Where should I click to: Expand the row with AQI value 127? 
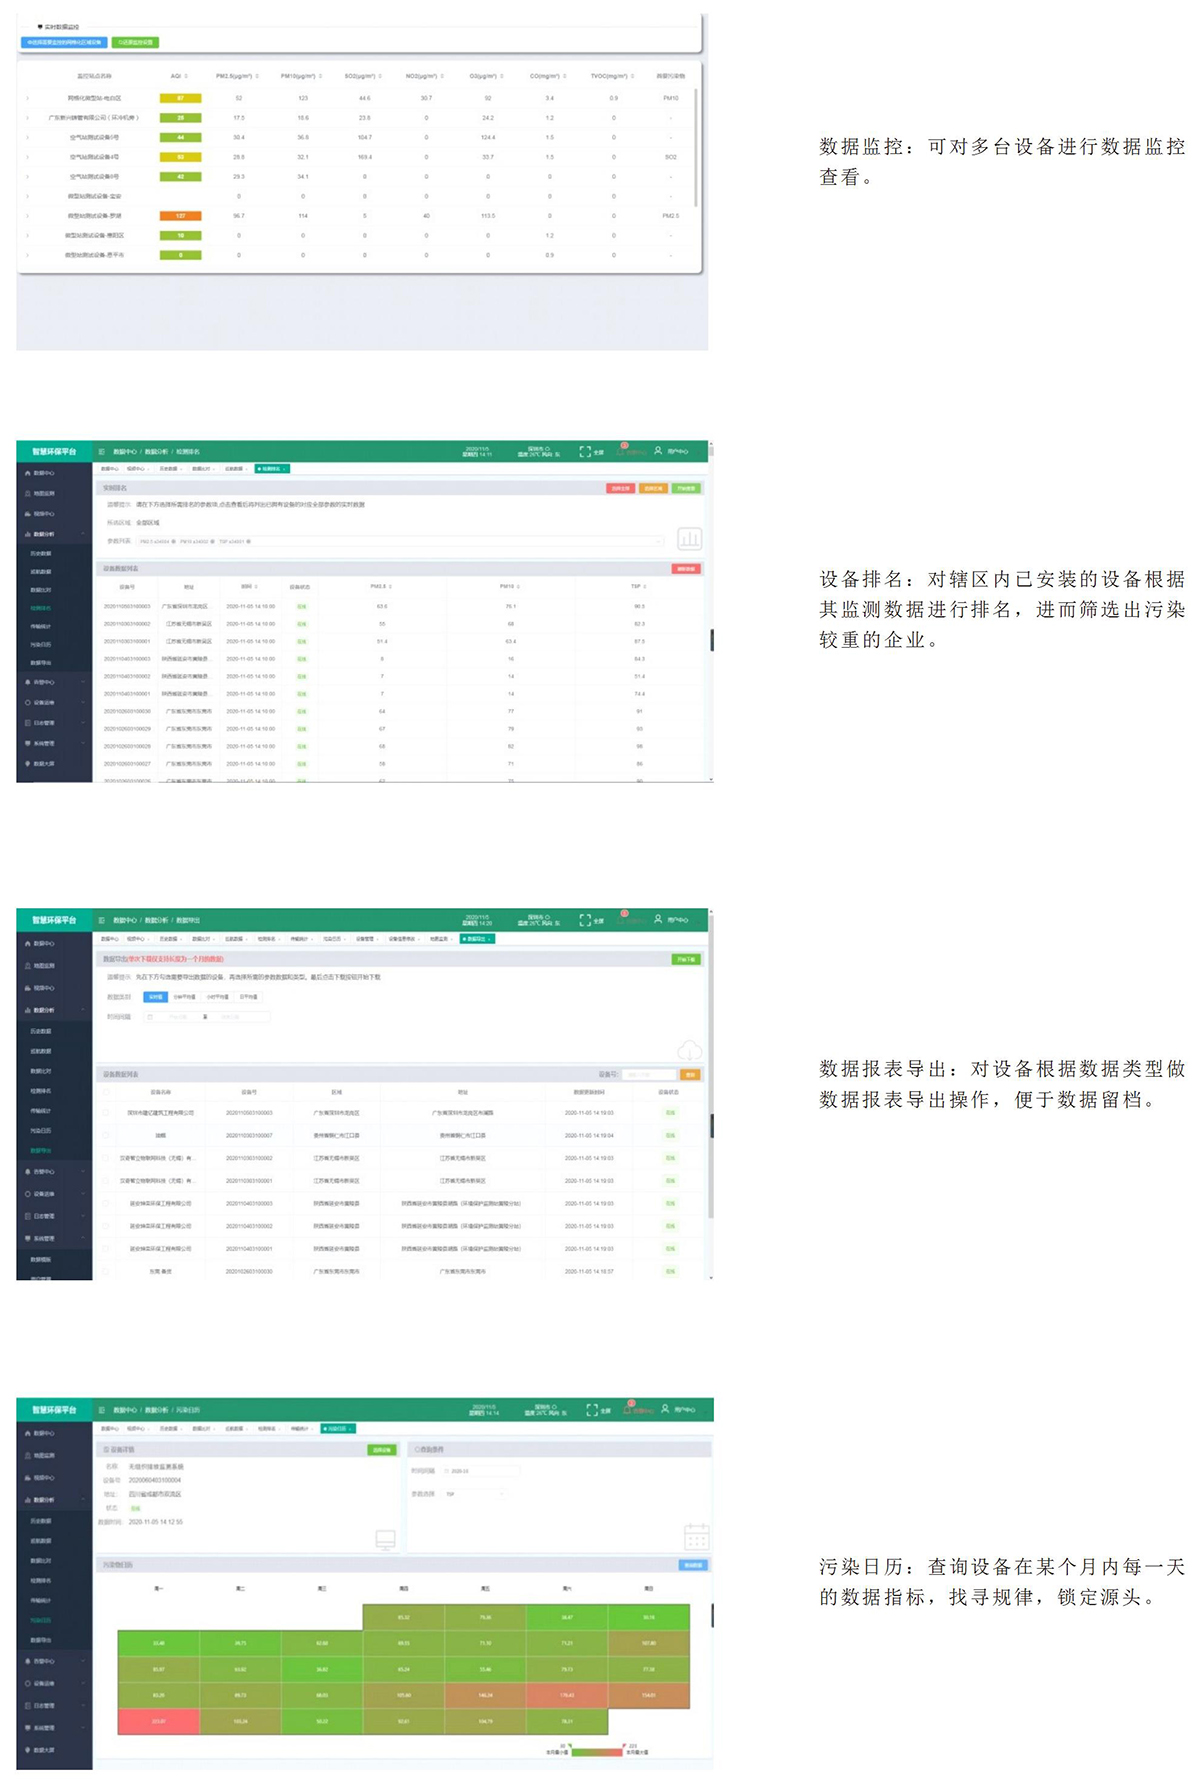click(x=27, y=216)
